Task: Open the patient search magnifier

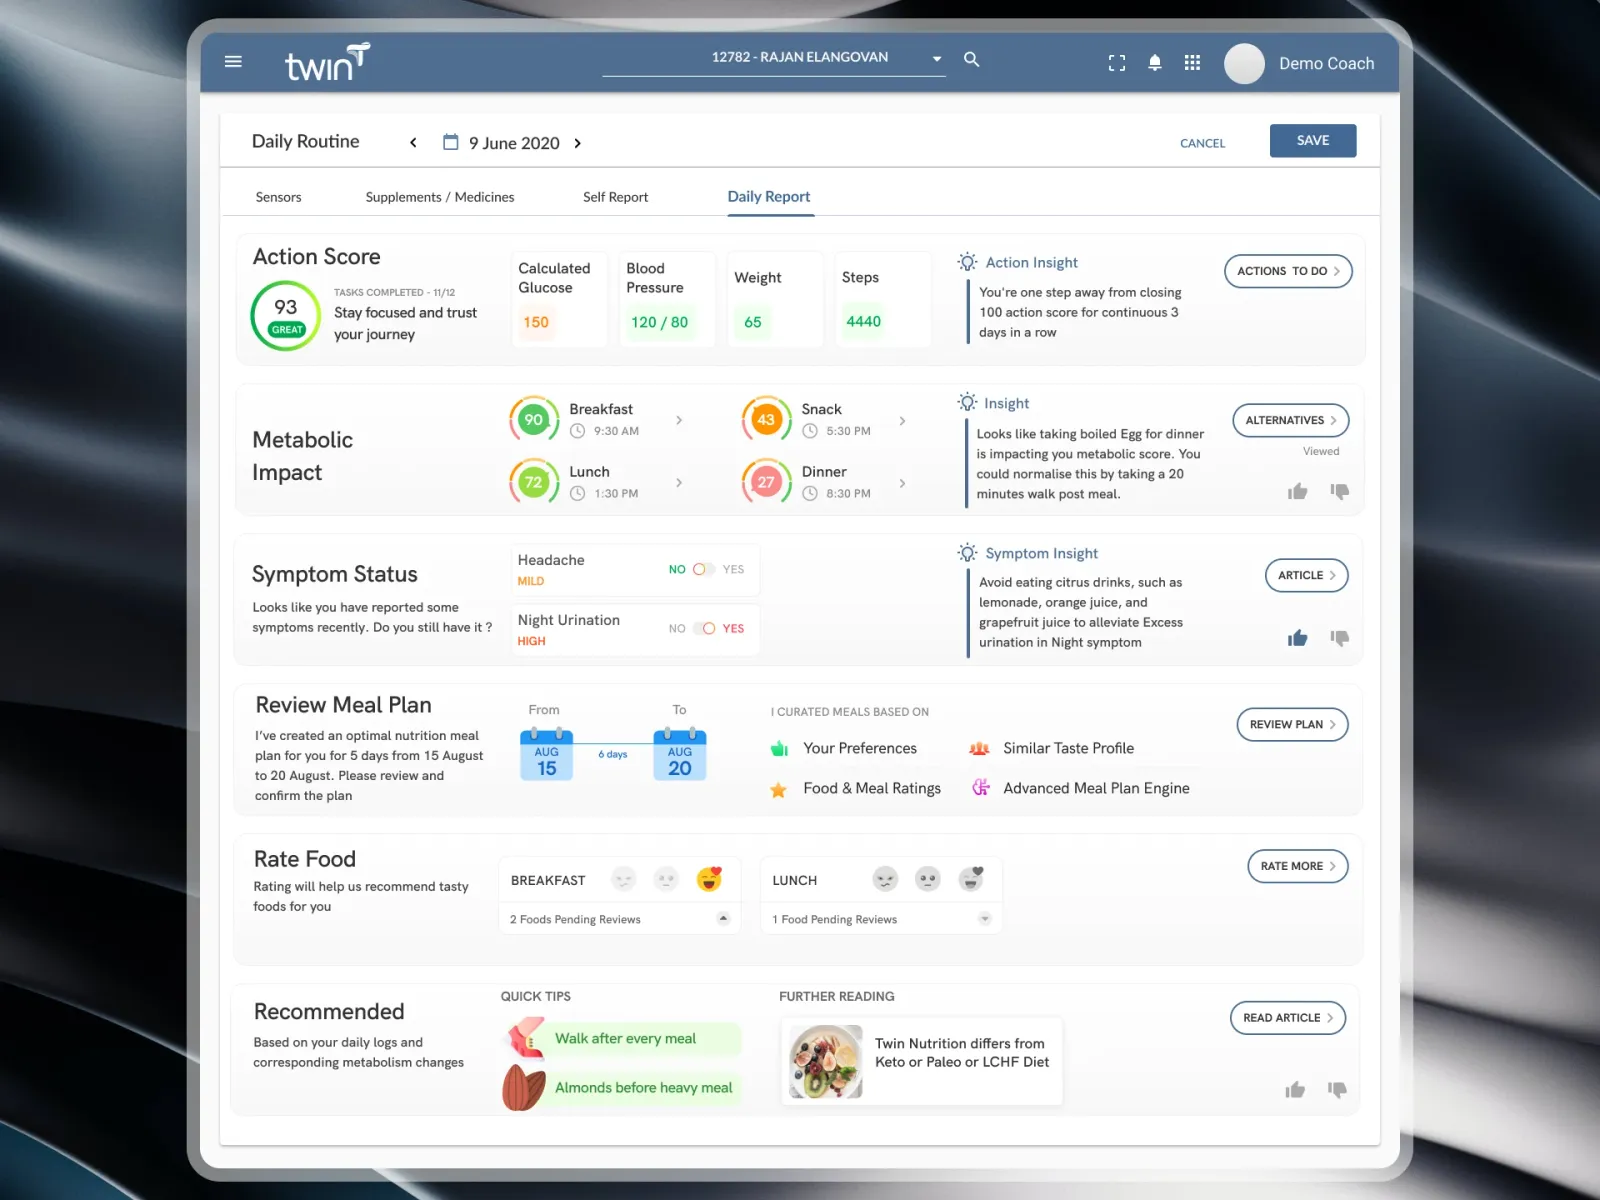Action: pos(971,59)
